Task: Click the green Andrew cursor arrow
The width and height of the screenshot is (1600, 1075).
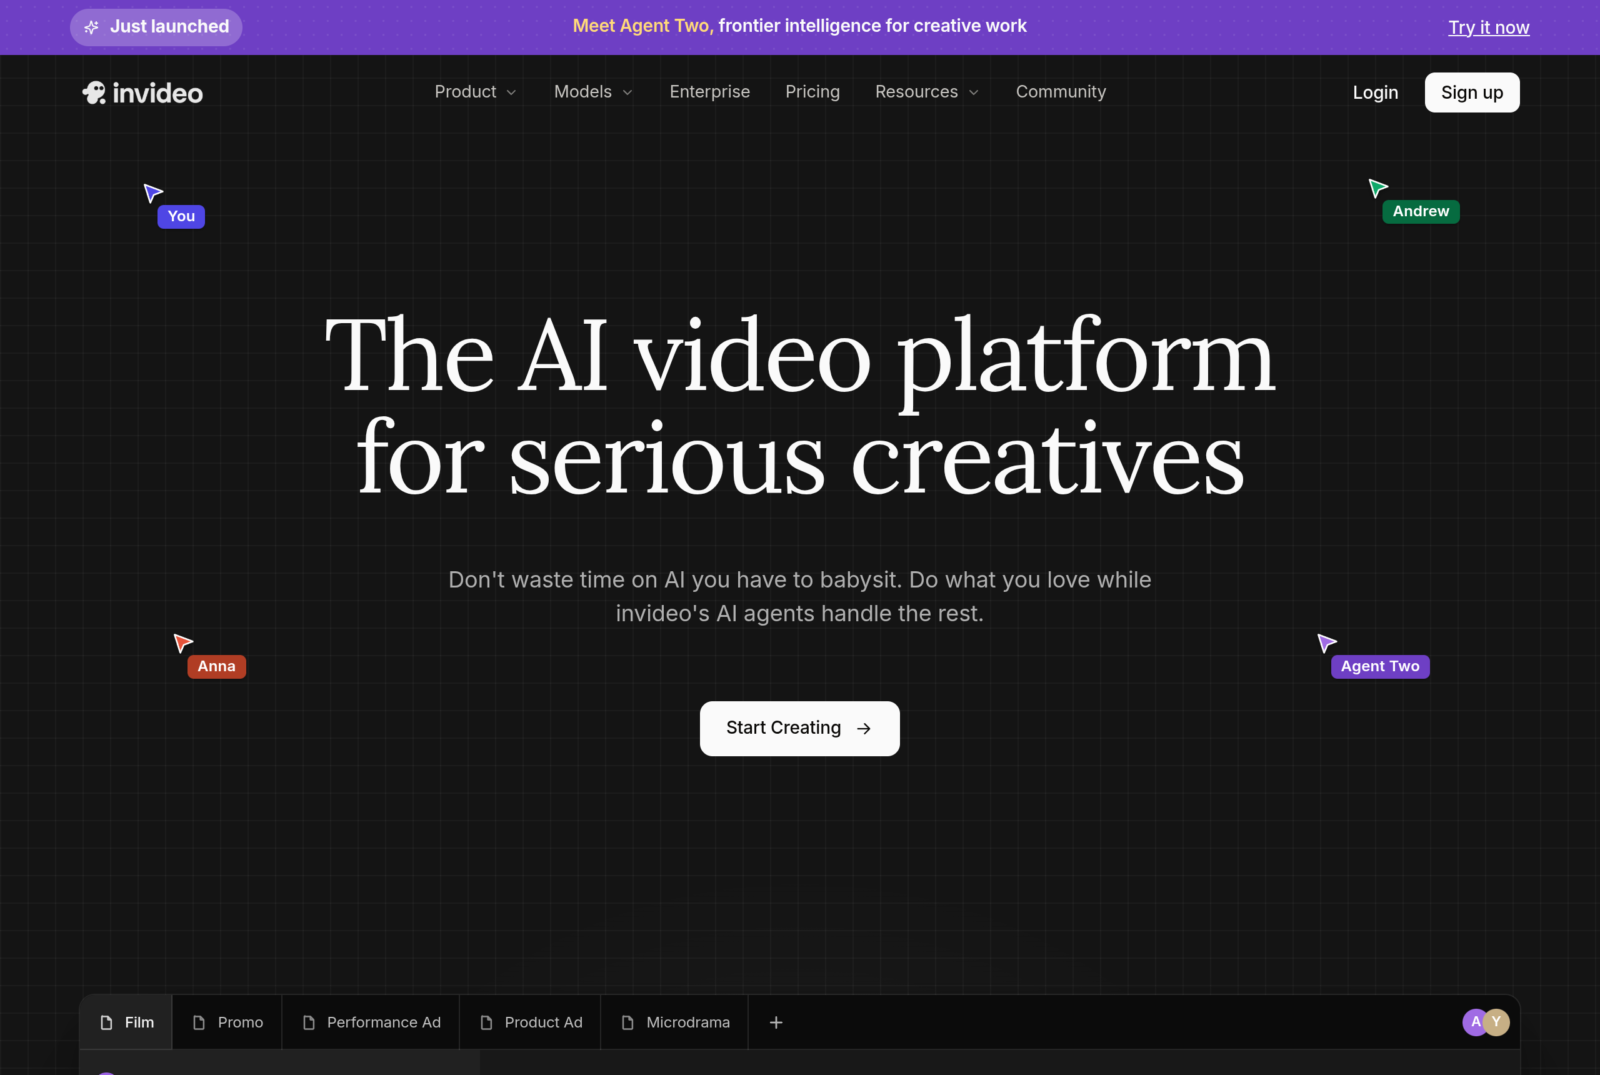Action: coord(1378,187)
